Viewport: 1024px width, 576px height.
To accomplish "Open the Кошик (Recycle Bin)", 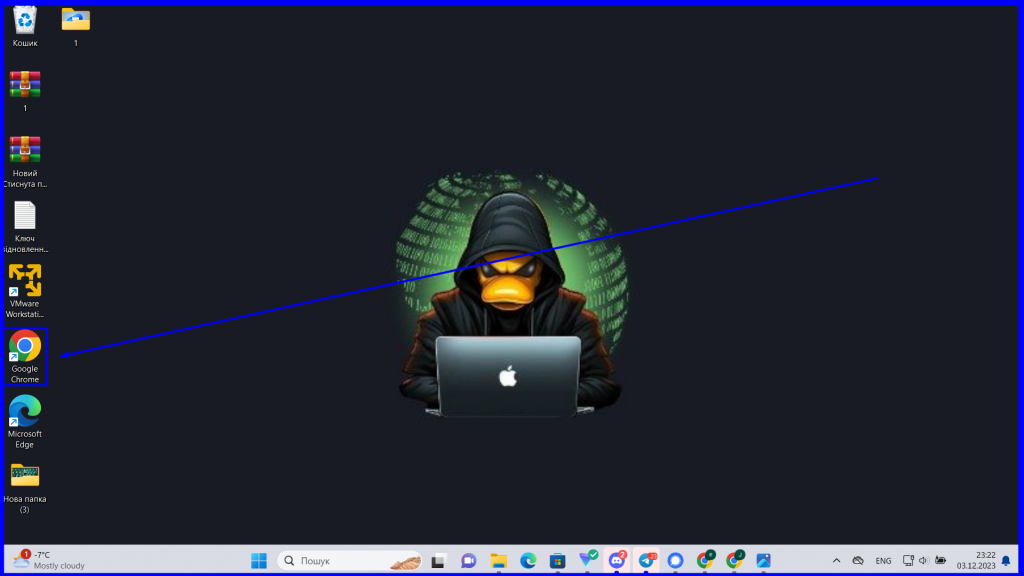I will tap(24, 22).
